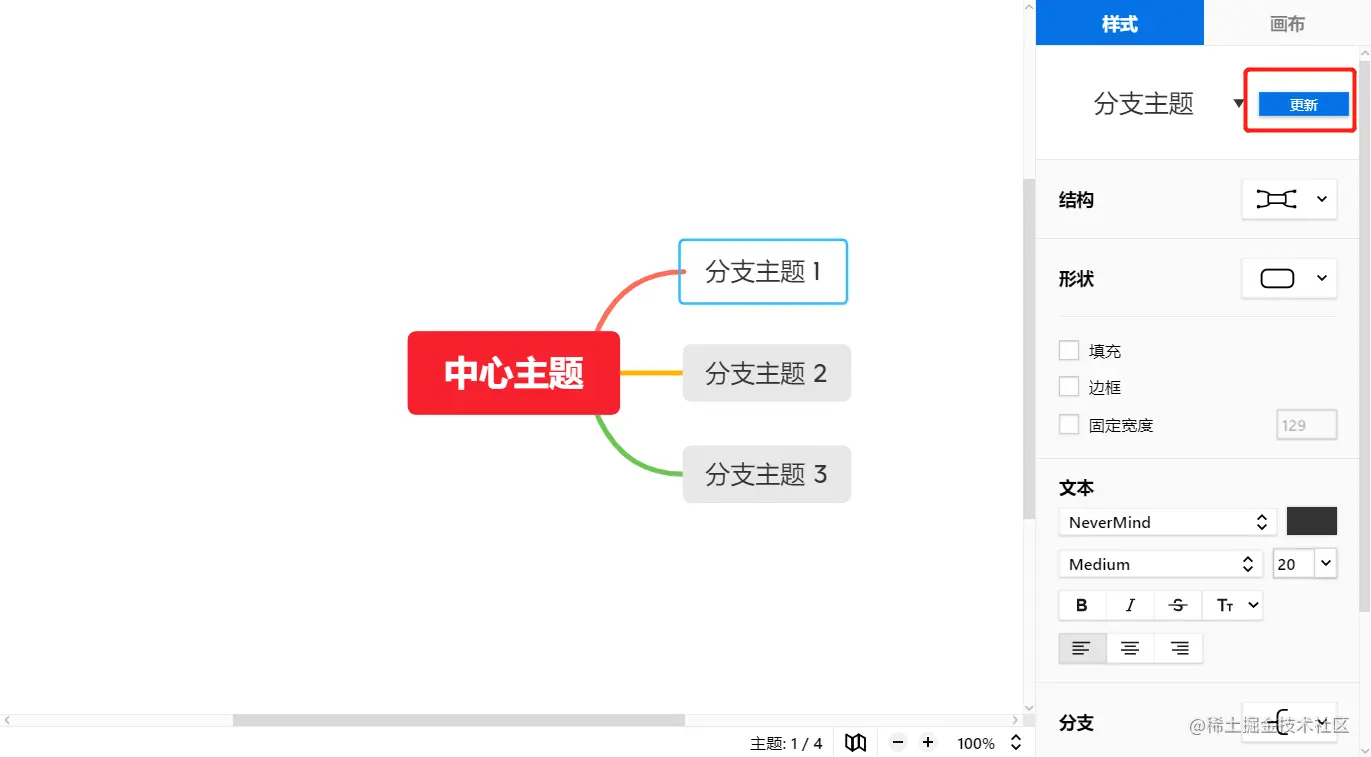Open the 结构 structure dropdown
This screenshot has width=1371, height=757.
tap(1289, 199)
